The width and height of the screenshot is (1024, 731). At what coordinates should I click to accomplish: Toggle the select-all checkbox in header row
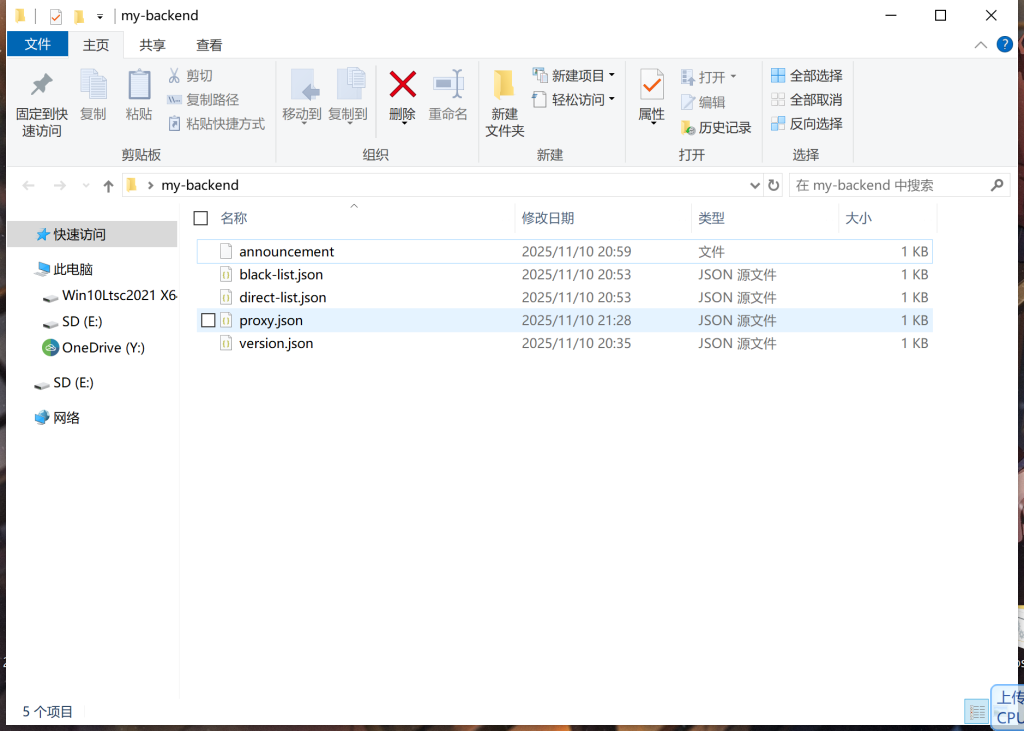201,218
